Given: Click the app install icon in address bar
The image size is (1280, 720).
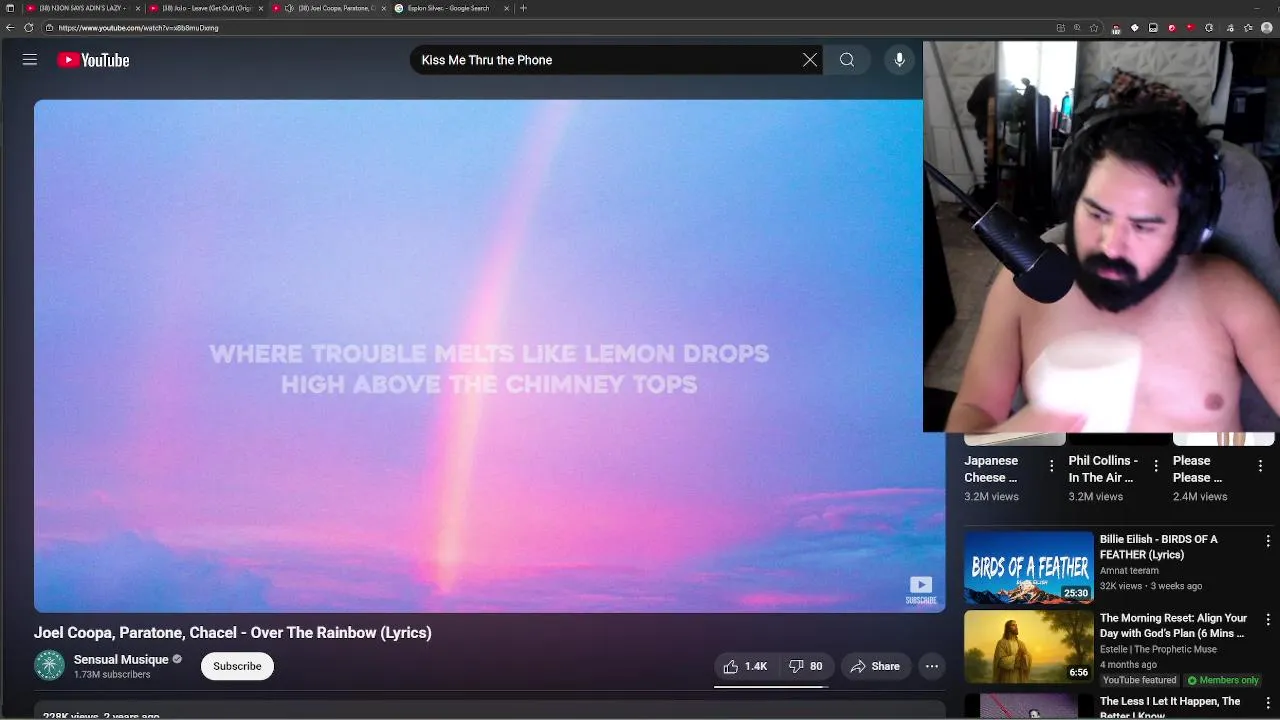Looking at the screenshot, I should pyautogui.click(x=1061, y=28).
